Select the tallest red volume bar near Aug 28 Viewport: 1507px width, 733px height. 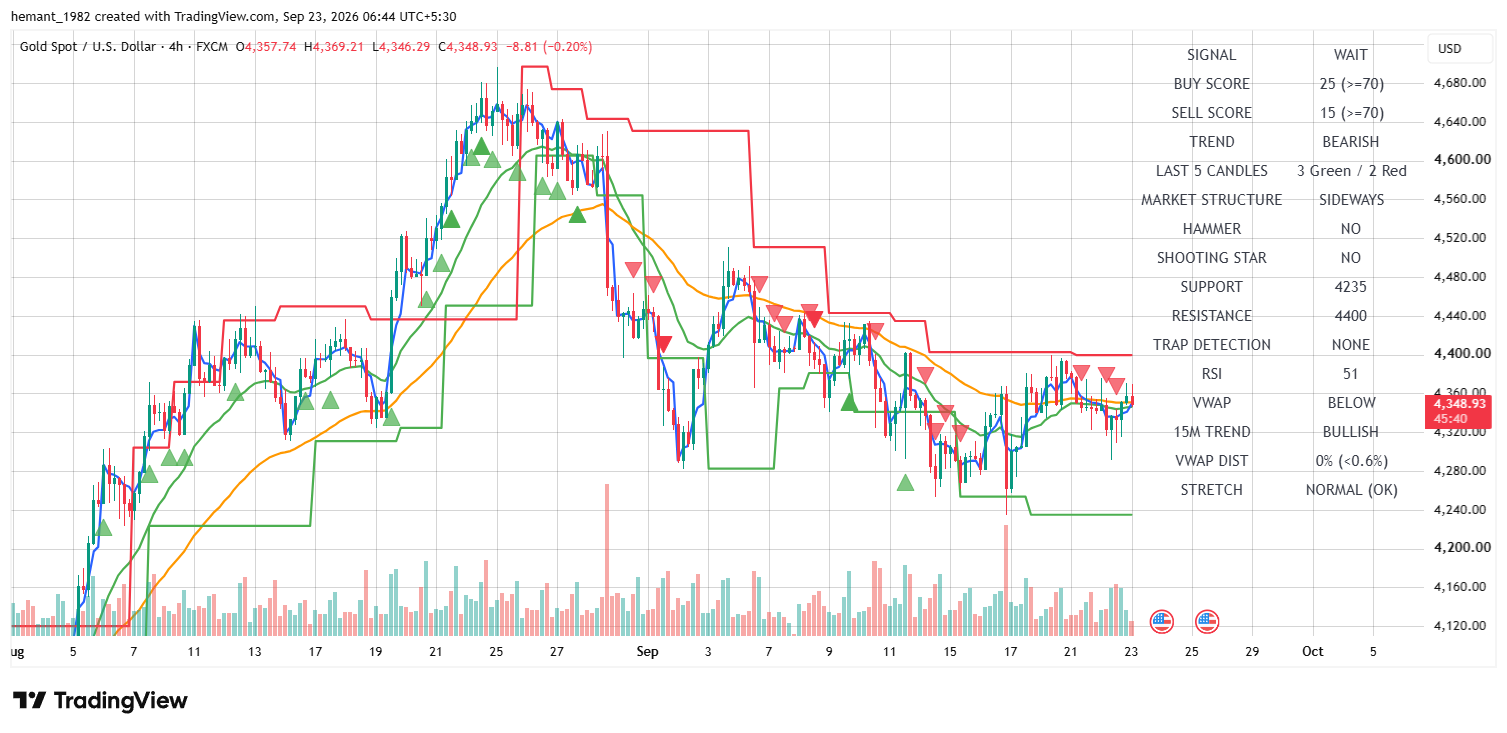point(606,560)
